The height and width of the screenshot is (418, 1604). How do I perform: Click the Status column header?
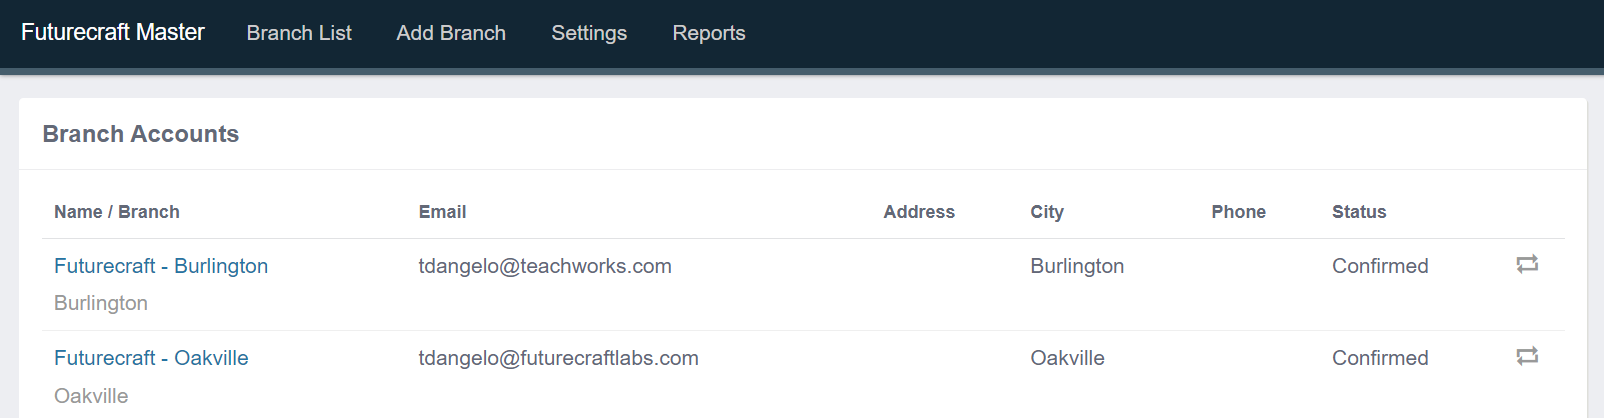pyautogui.click(x=1359, y=212)
